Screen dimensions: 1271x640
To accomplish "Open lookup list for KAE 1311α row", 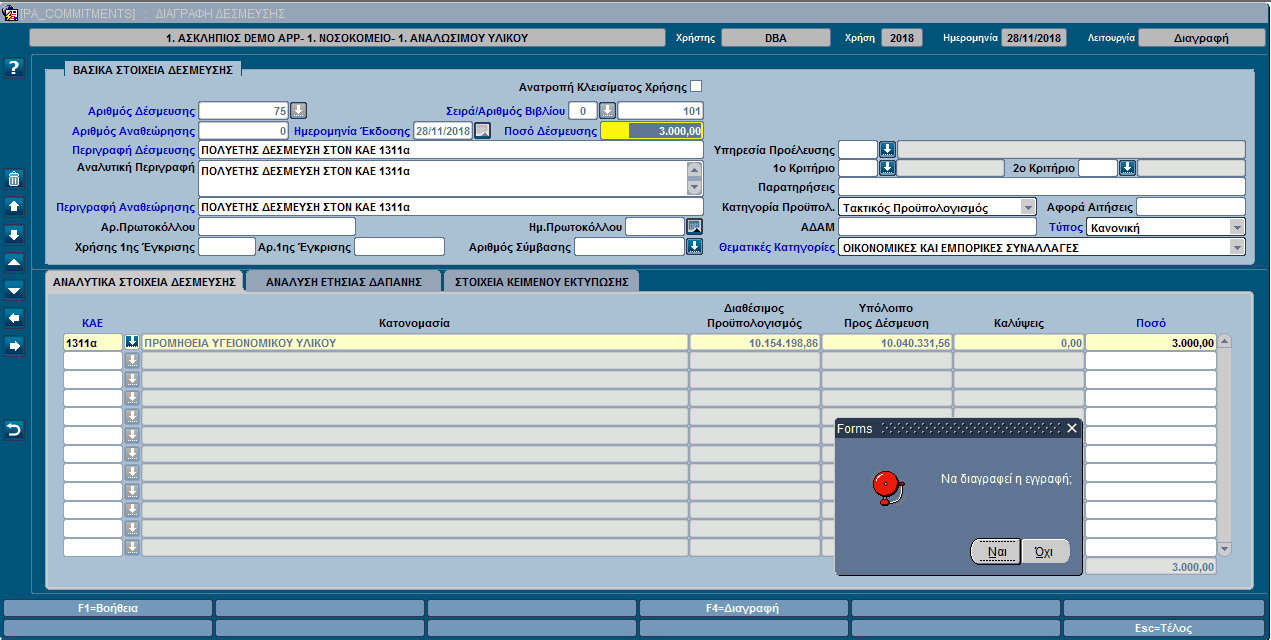I will point(132,342).
